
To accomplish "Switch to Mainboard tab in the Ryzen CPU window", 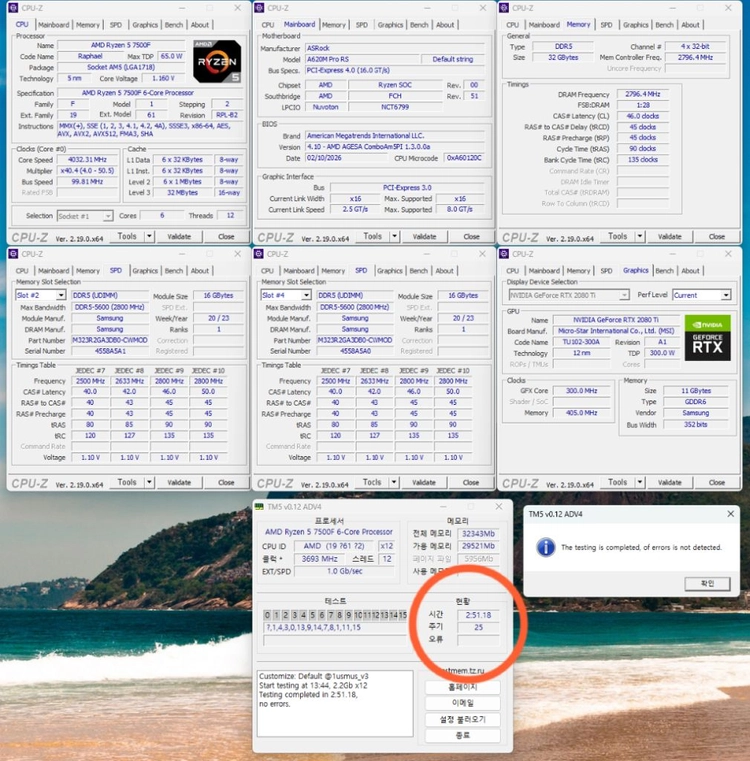I will 53,25.
